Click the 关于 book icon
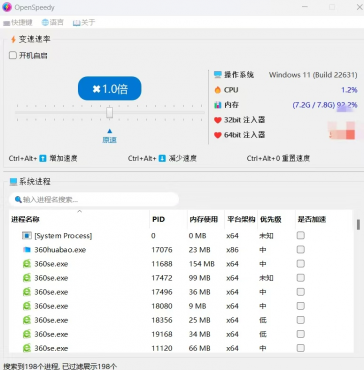The width and height of the screenshot is (364, 370). click(x=76, y=23)
